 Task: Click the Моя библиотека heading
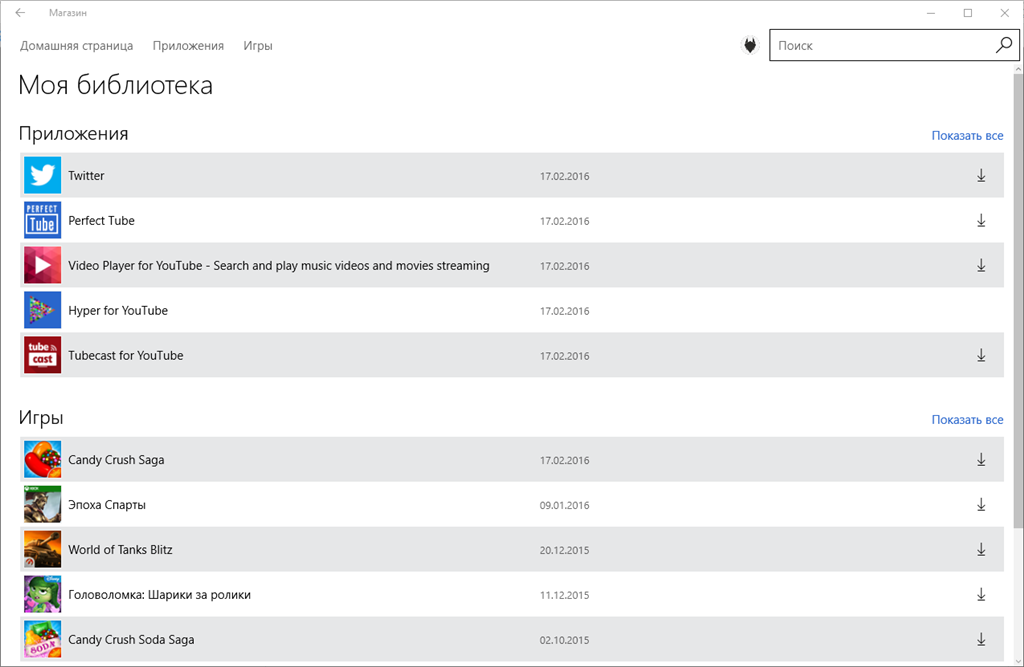116,85
